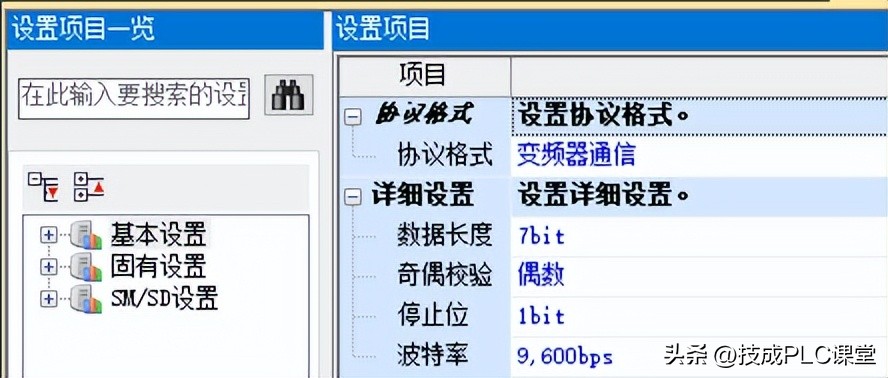Click the 基本设置 module icon
The image size is (888, 378).
click(x=86, y=235)
